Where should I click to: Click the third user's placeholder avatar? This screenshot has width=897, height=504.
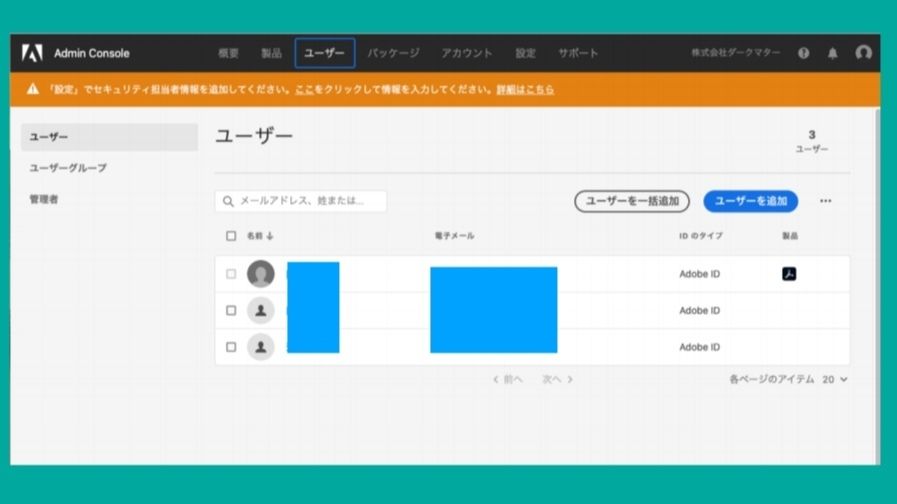point(260,347)
